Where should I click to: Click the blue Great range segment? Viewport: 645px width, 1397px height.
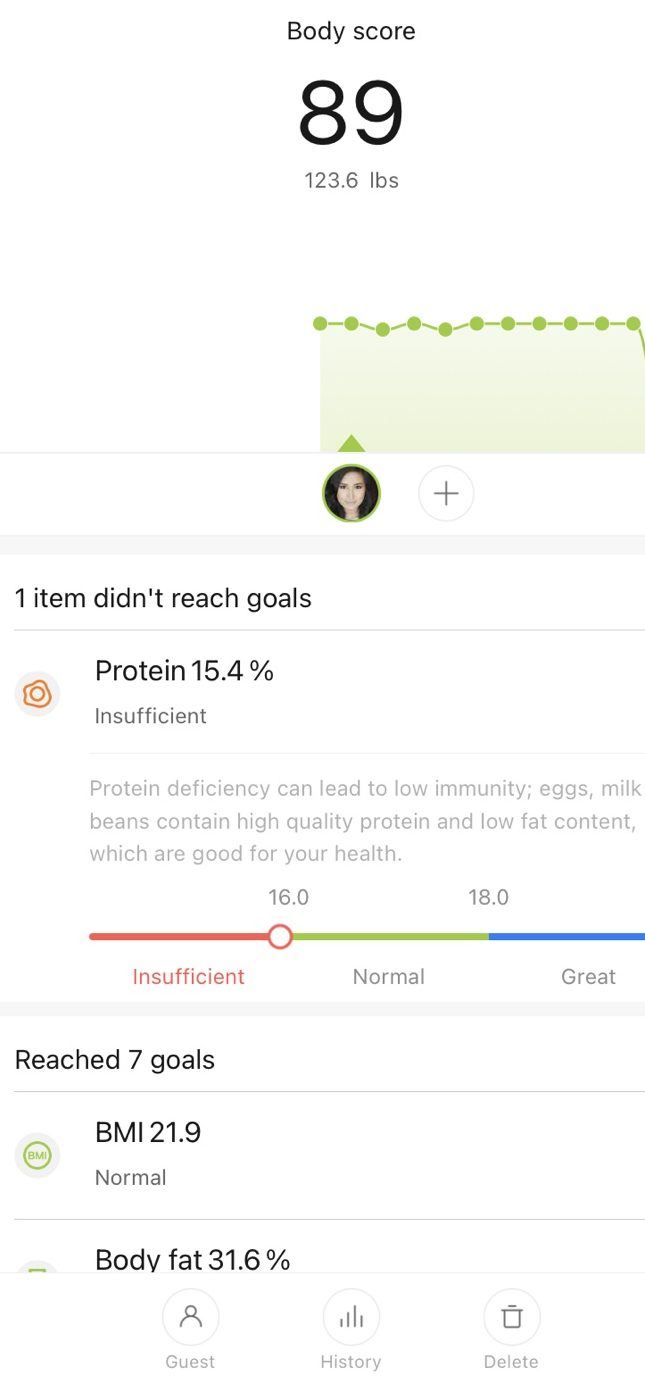click(566, 937)
